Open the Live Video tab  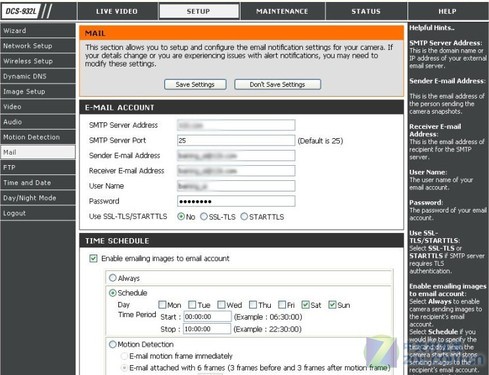(x=117, y=11)
